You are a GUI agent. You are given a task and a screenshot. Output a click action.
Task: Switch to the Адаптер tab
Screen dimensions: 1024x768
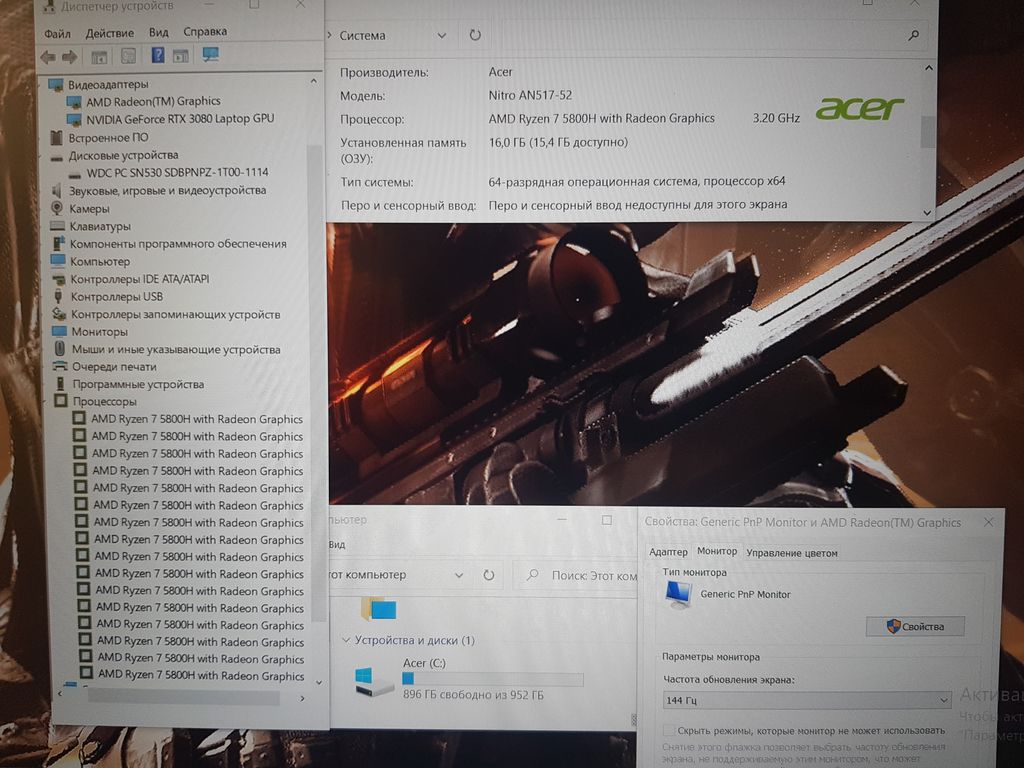pos(668,552)
